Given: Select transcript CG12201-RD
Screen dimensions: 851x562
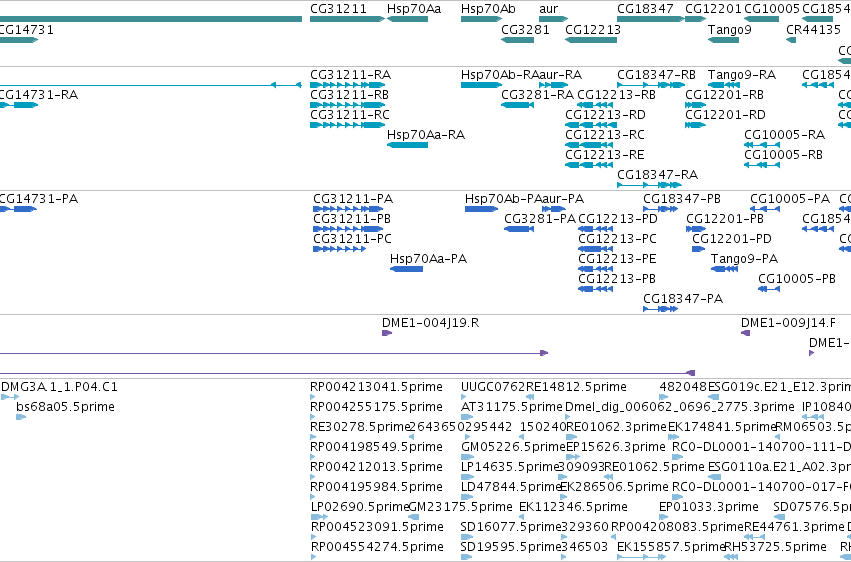Looking at the screenshot, I should click(x=696, y=125).
